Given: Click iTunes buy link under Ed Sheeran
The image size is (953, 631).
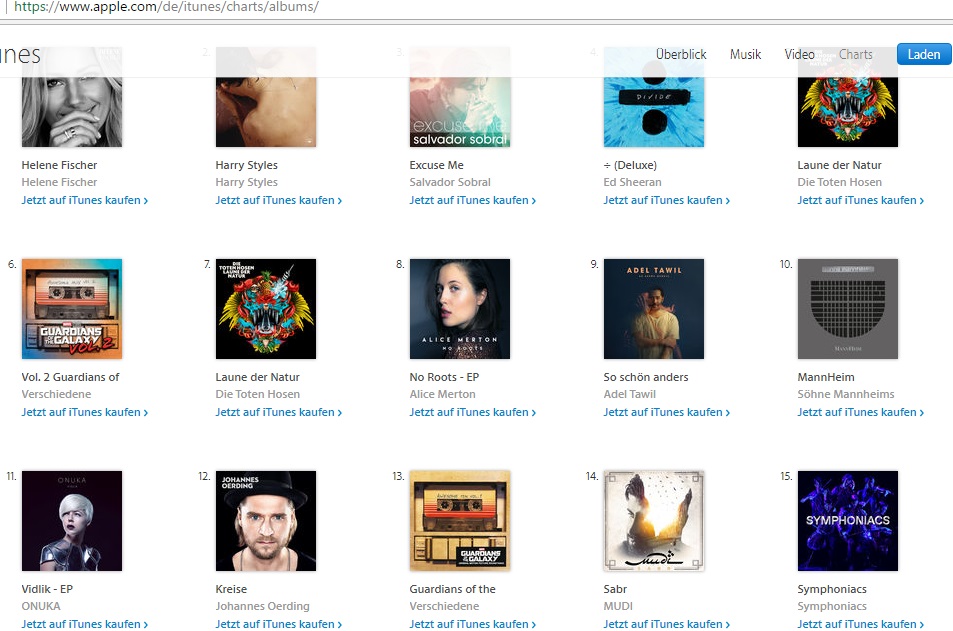Looking at the screenshot, I should pos(666,200).
